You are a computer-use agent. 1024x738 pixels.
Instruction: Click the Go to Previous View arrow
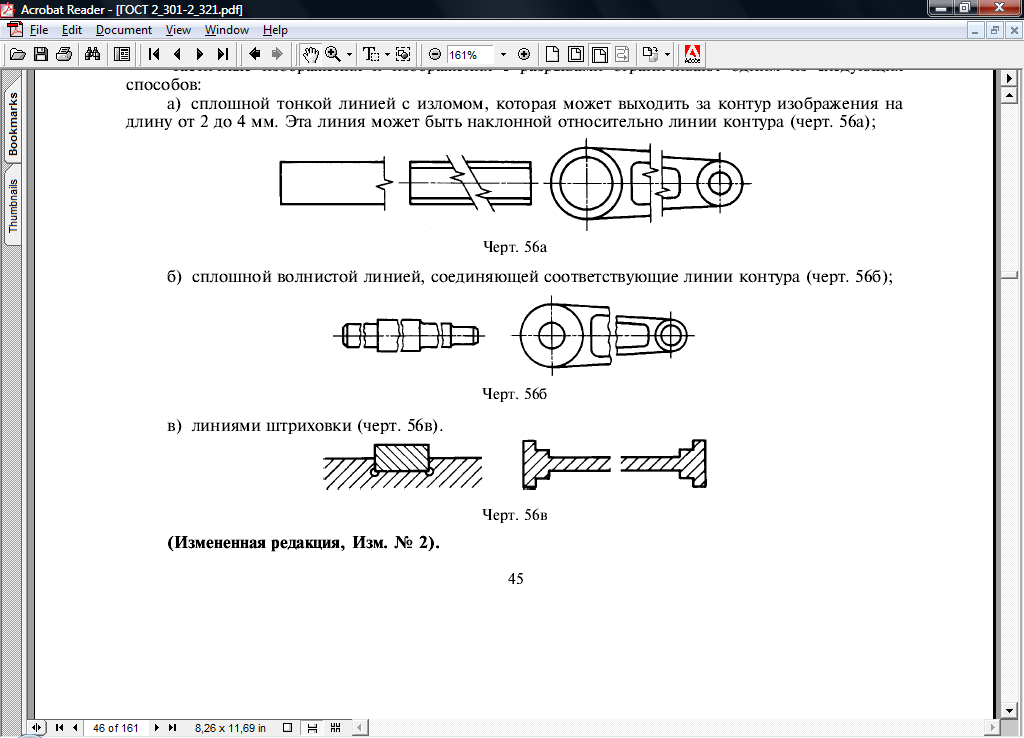pos(255,54)
